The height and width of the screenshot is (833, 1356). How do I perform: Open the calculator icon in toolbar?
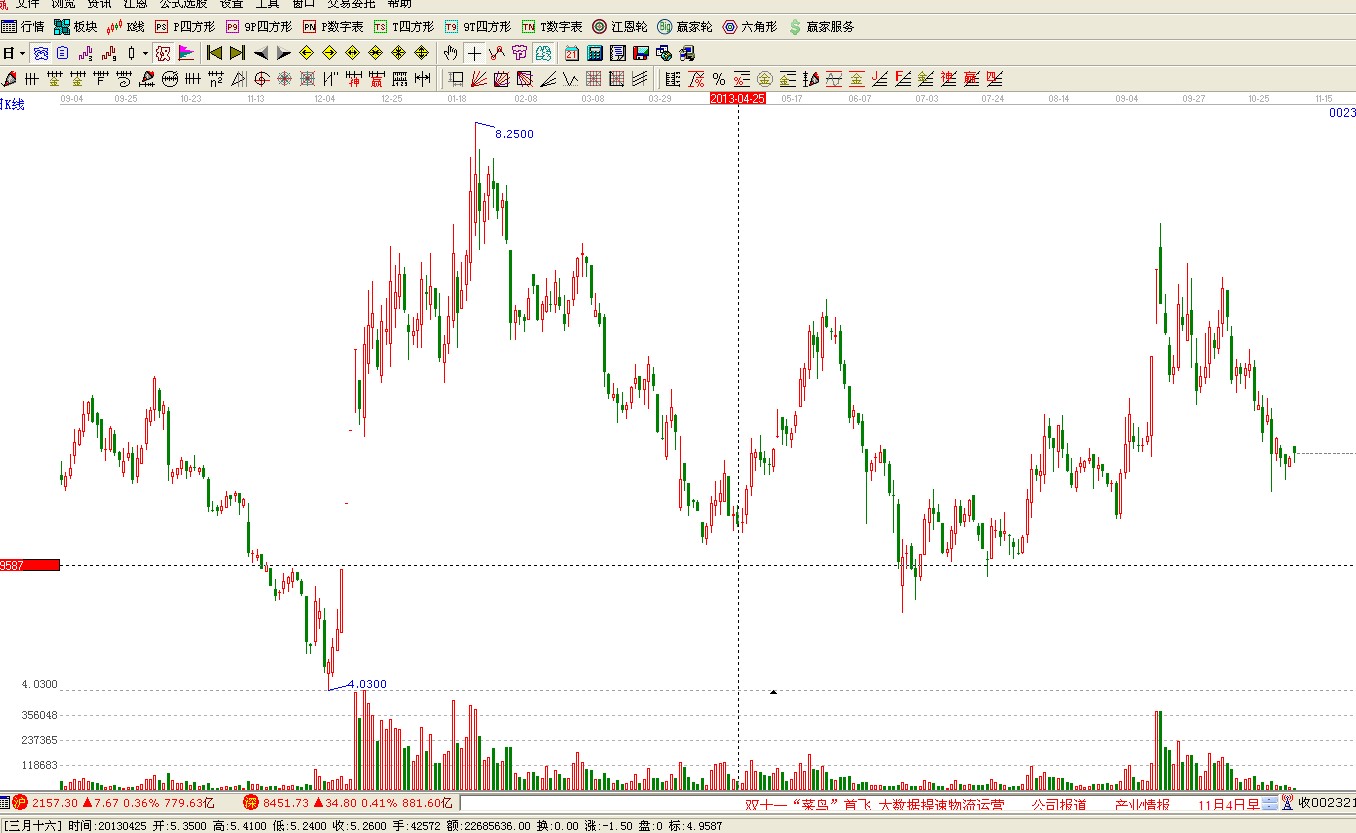coord(595,53)
